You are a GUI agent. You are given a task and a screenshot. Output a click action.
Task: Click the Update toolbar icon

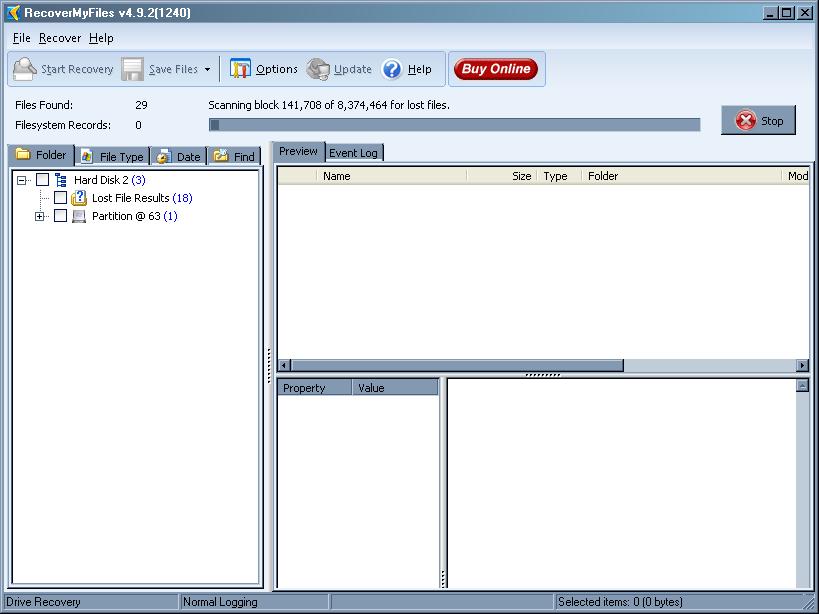tap(318, 69)
